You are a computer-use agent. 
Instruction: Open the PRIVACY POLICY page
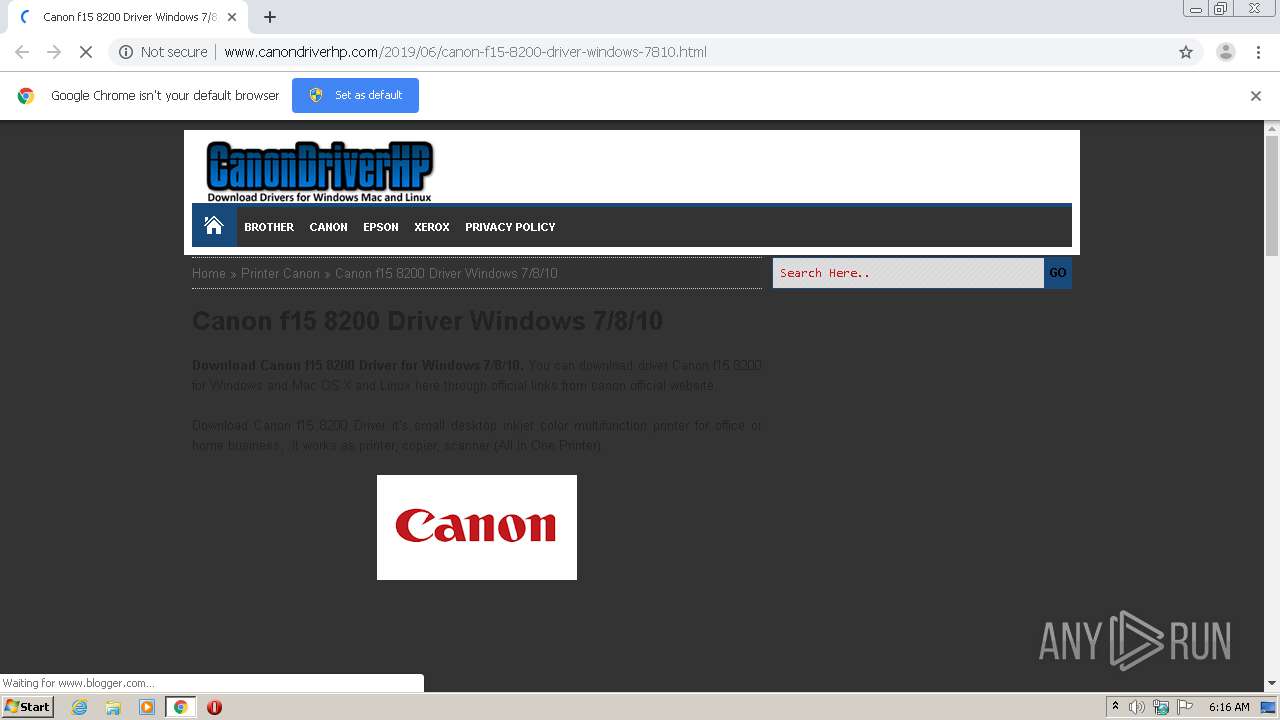point(510,227)
